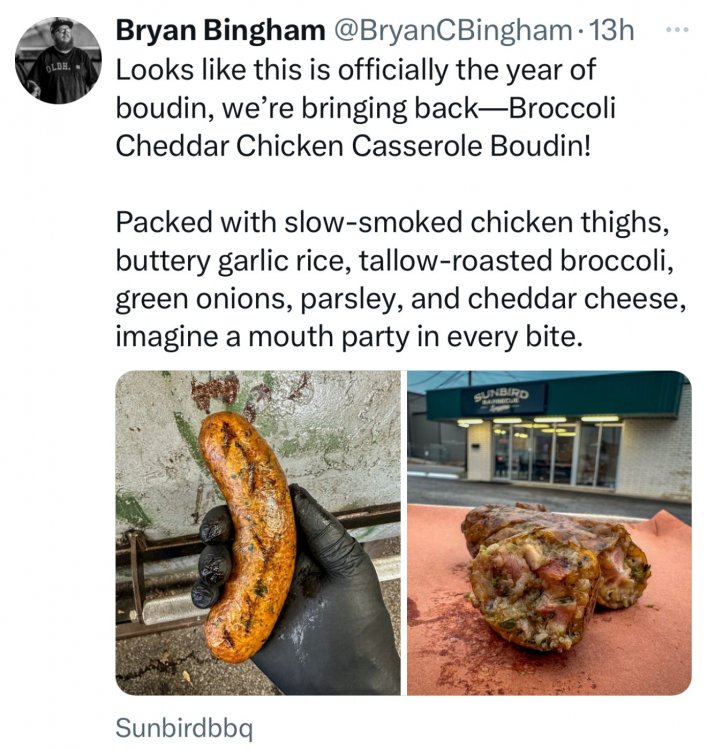Screen dimensions: 707x750
Task: Open the right photo of the sliced boudin
Action: tap(548, 532)
